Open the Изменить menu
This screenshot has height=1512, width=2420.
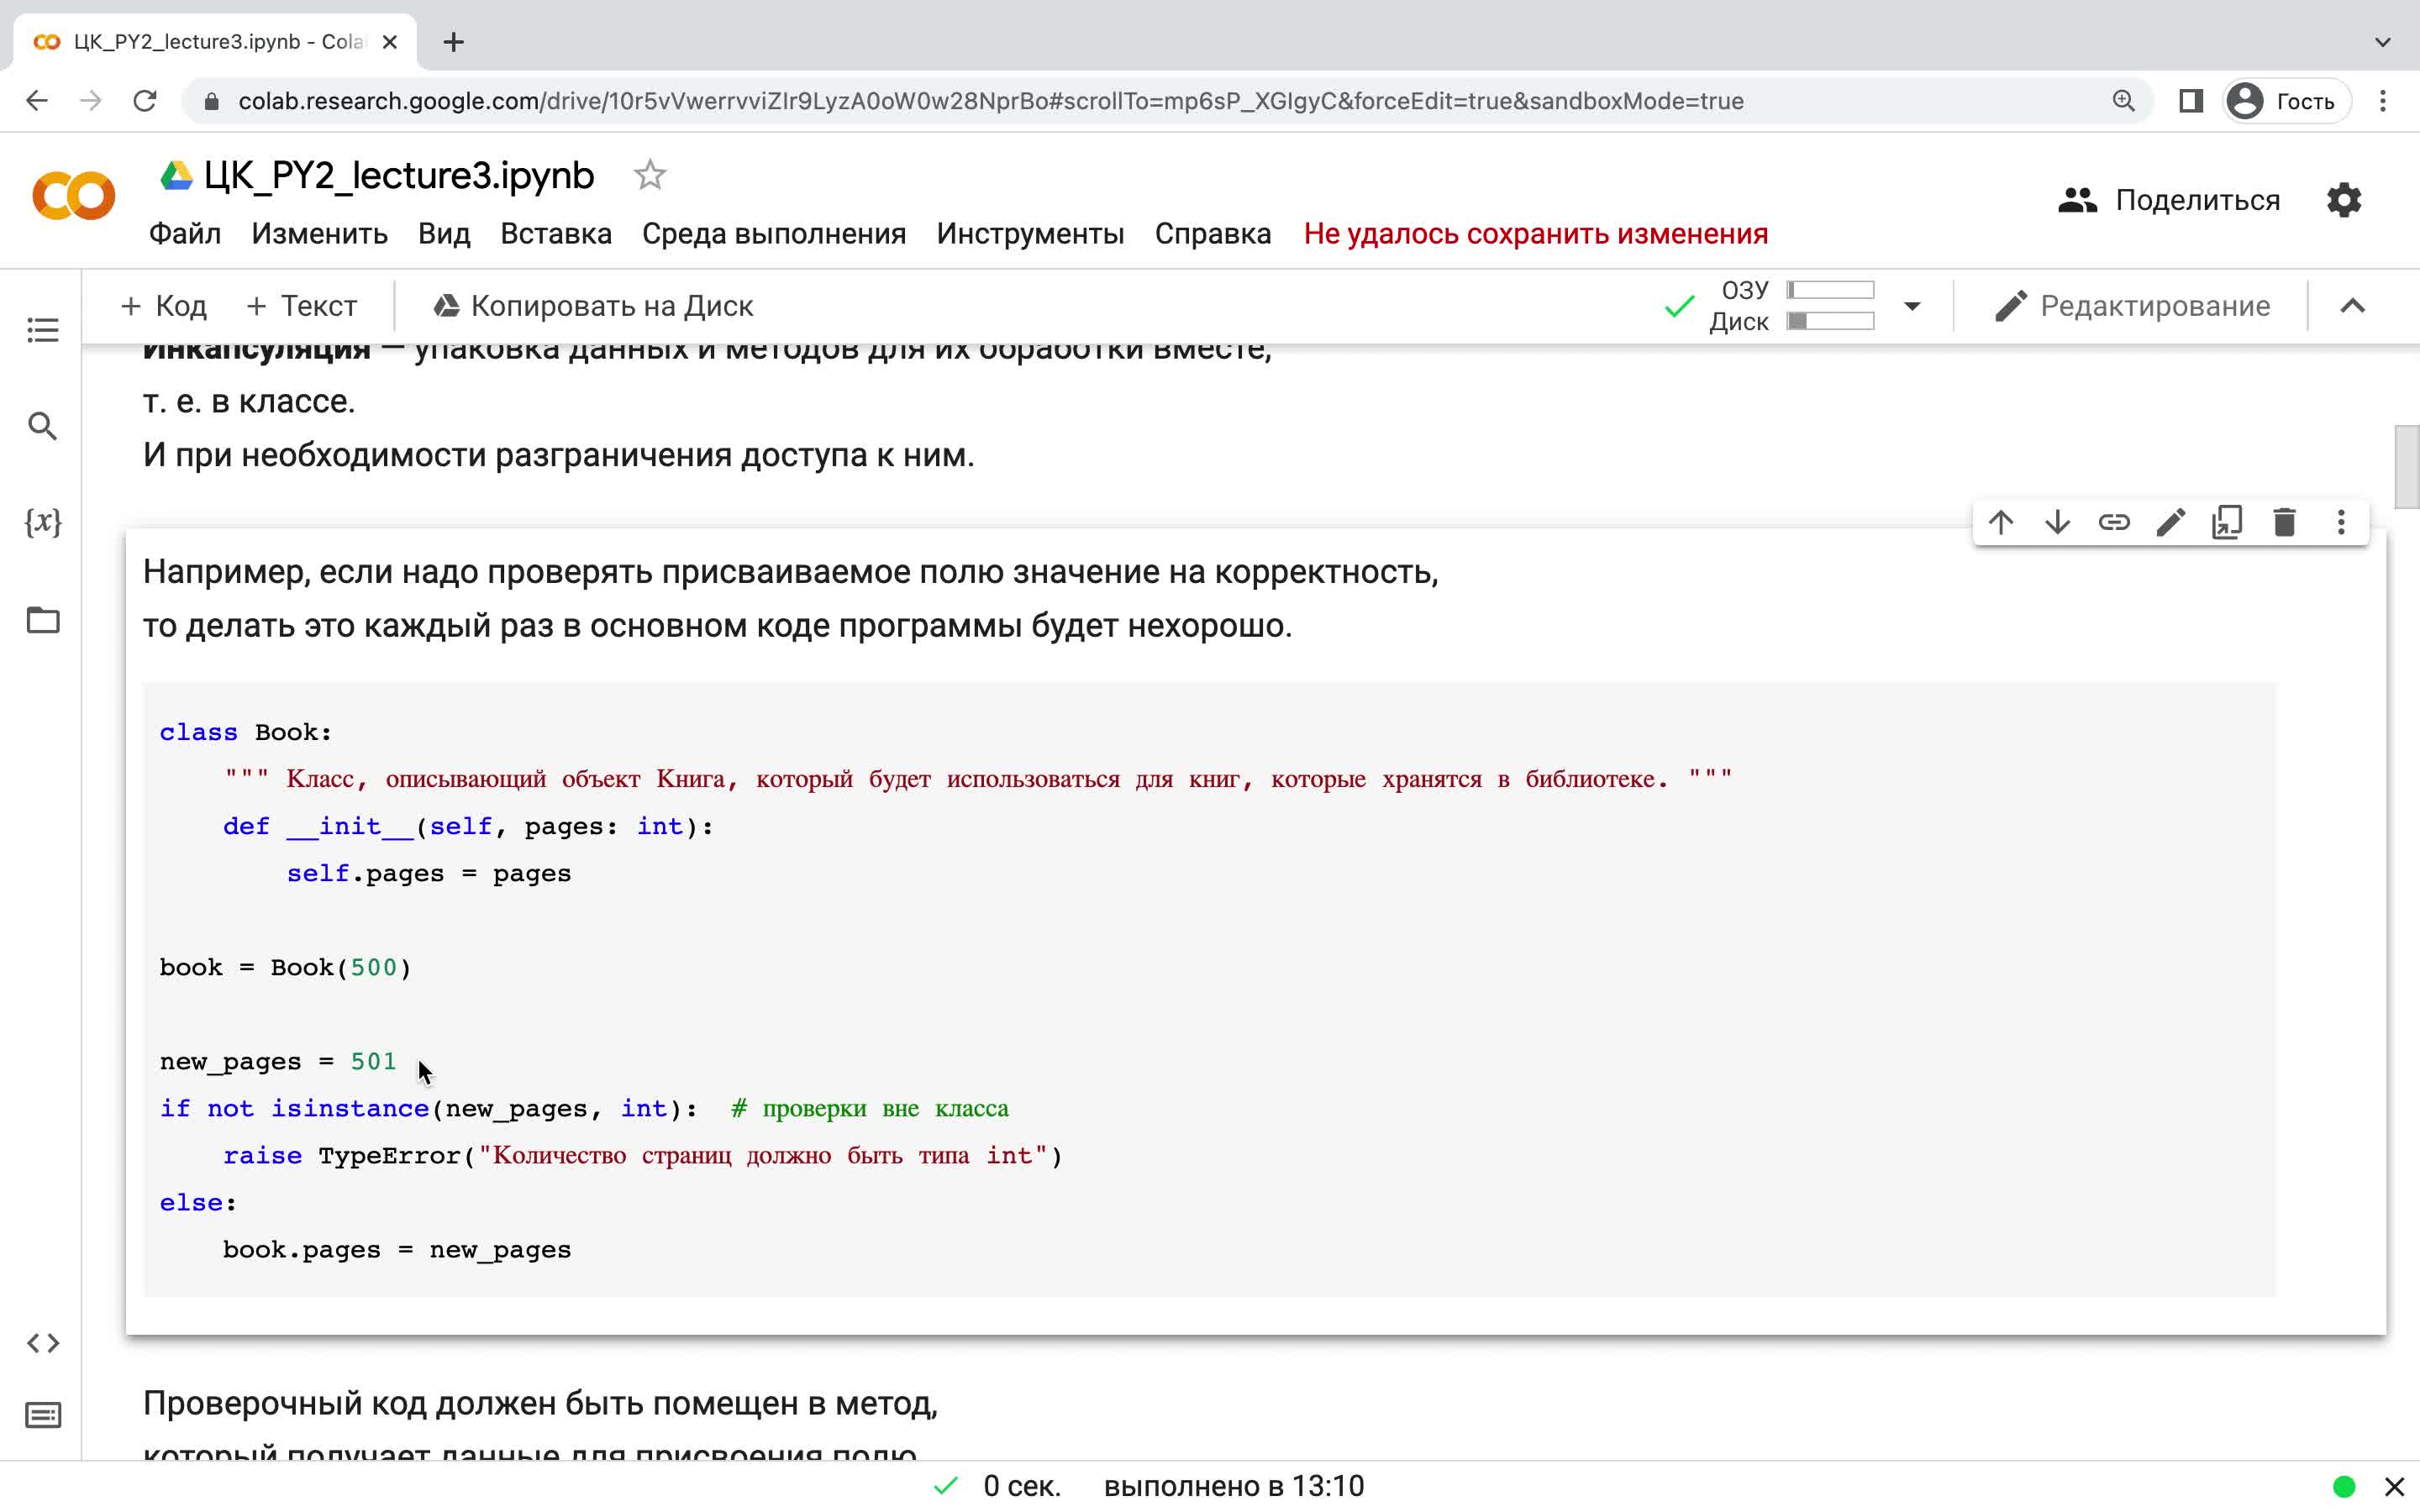(319, 234)
